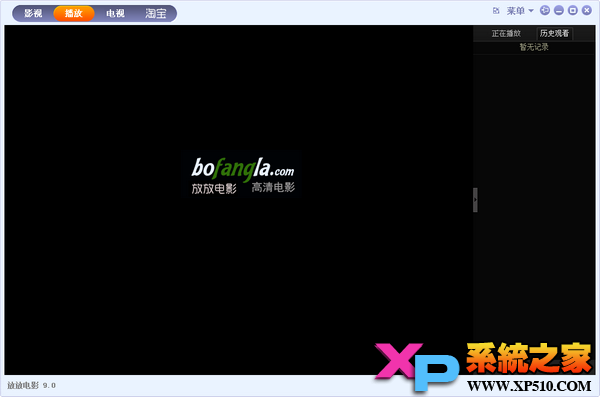The height and width of the screenshot is (397, 600).
Task: Open the 历史观看 history tab
Action: point(554,33)
